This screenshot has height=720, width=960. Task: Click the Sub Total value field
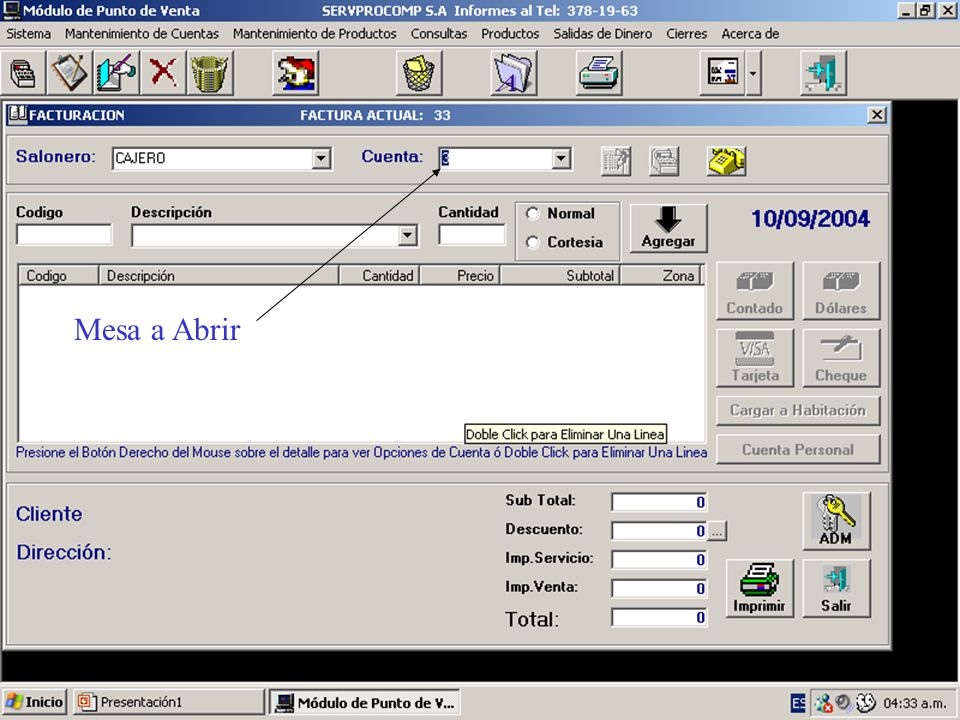[659, 502]
